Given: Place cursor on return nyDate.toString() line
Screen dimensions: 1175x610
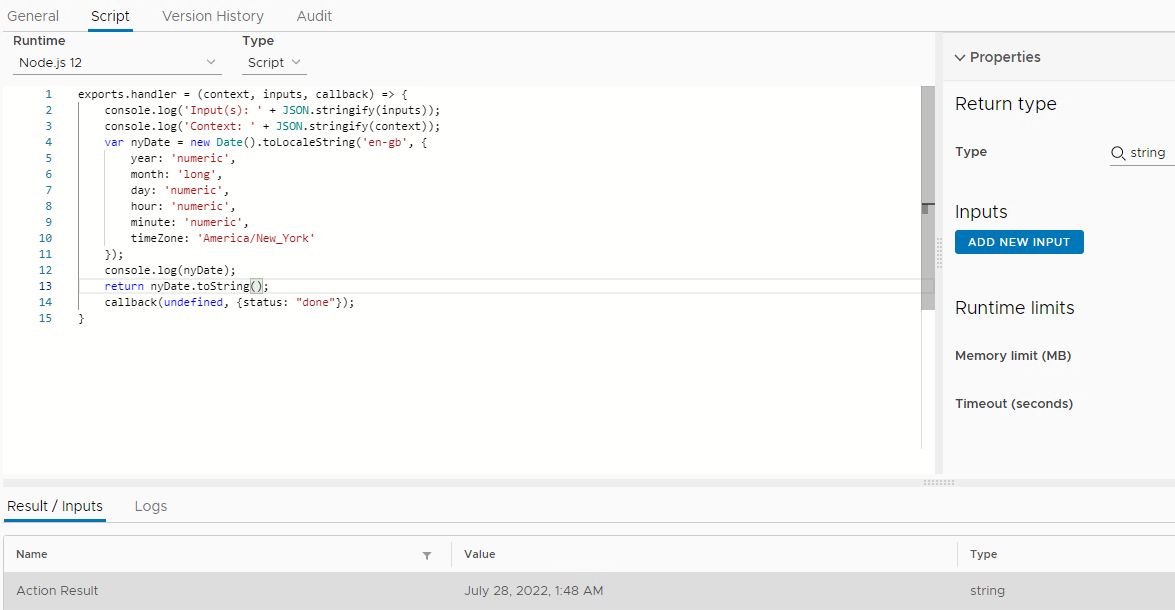Looking at the screenshot, I should [x=187, y=286].
